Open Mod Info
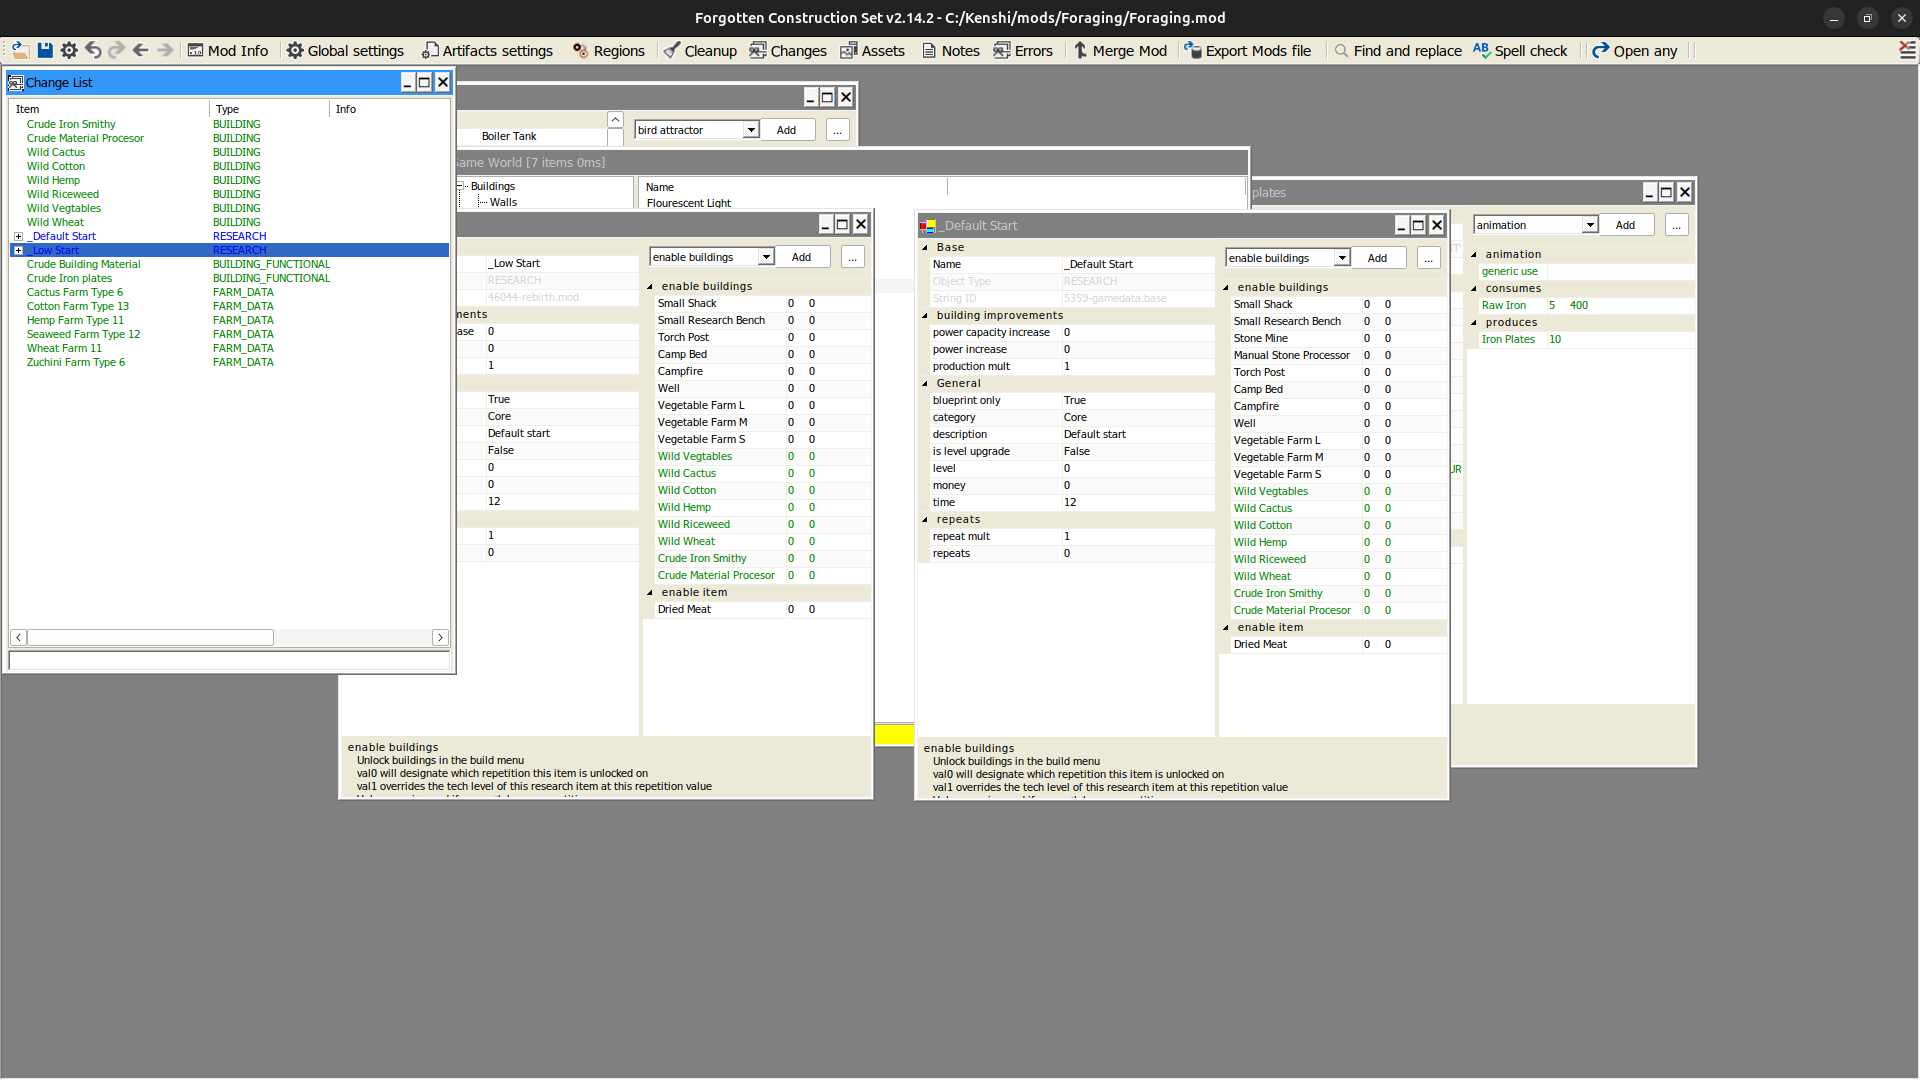 tap(228, 50)
